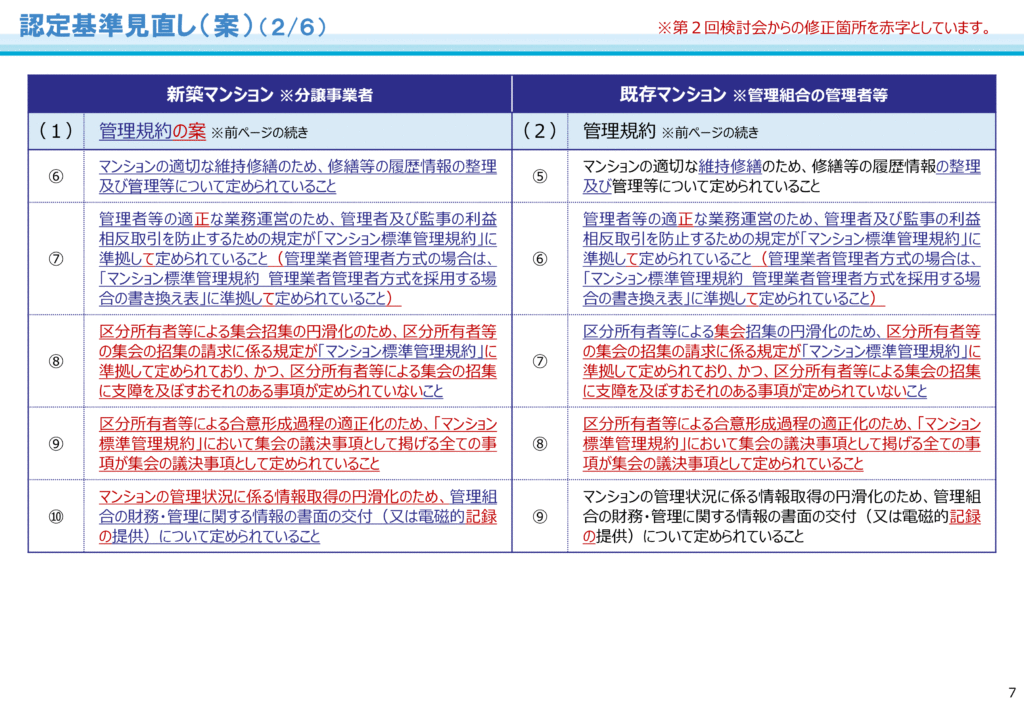
Task: Click item ⑦ 利益相反取引 text in 新築マンション column
Action: 297,258
